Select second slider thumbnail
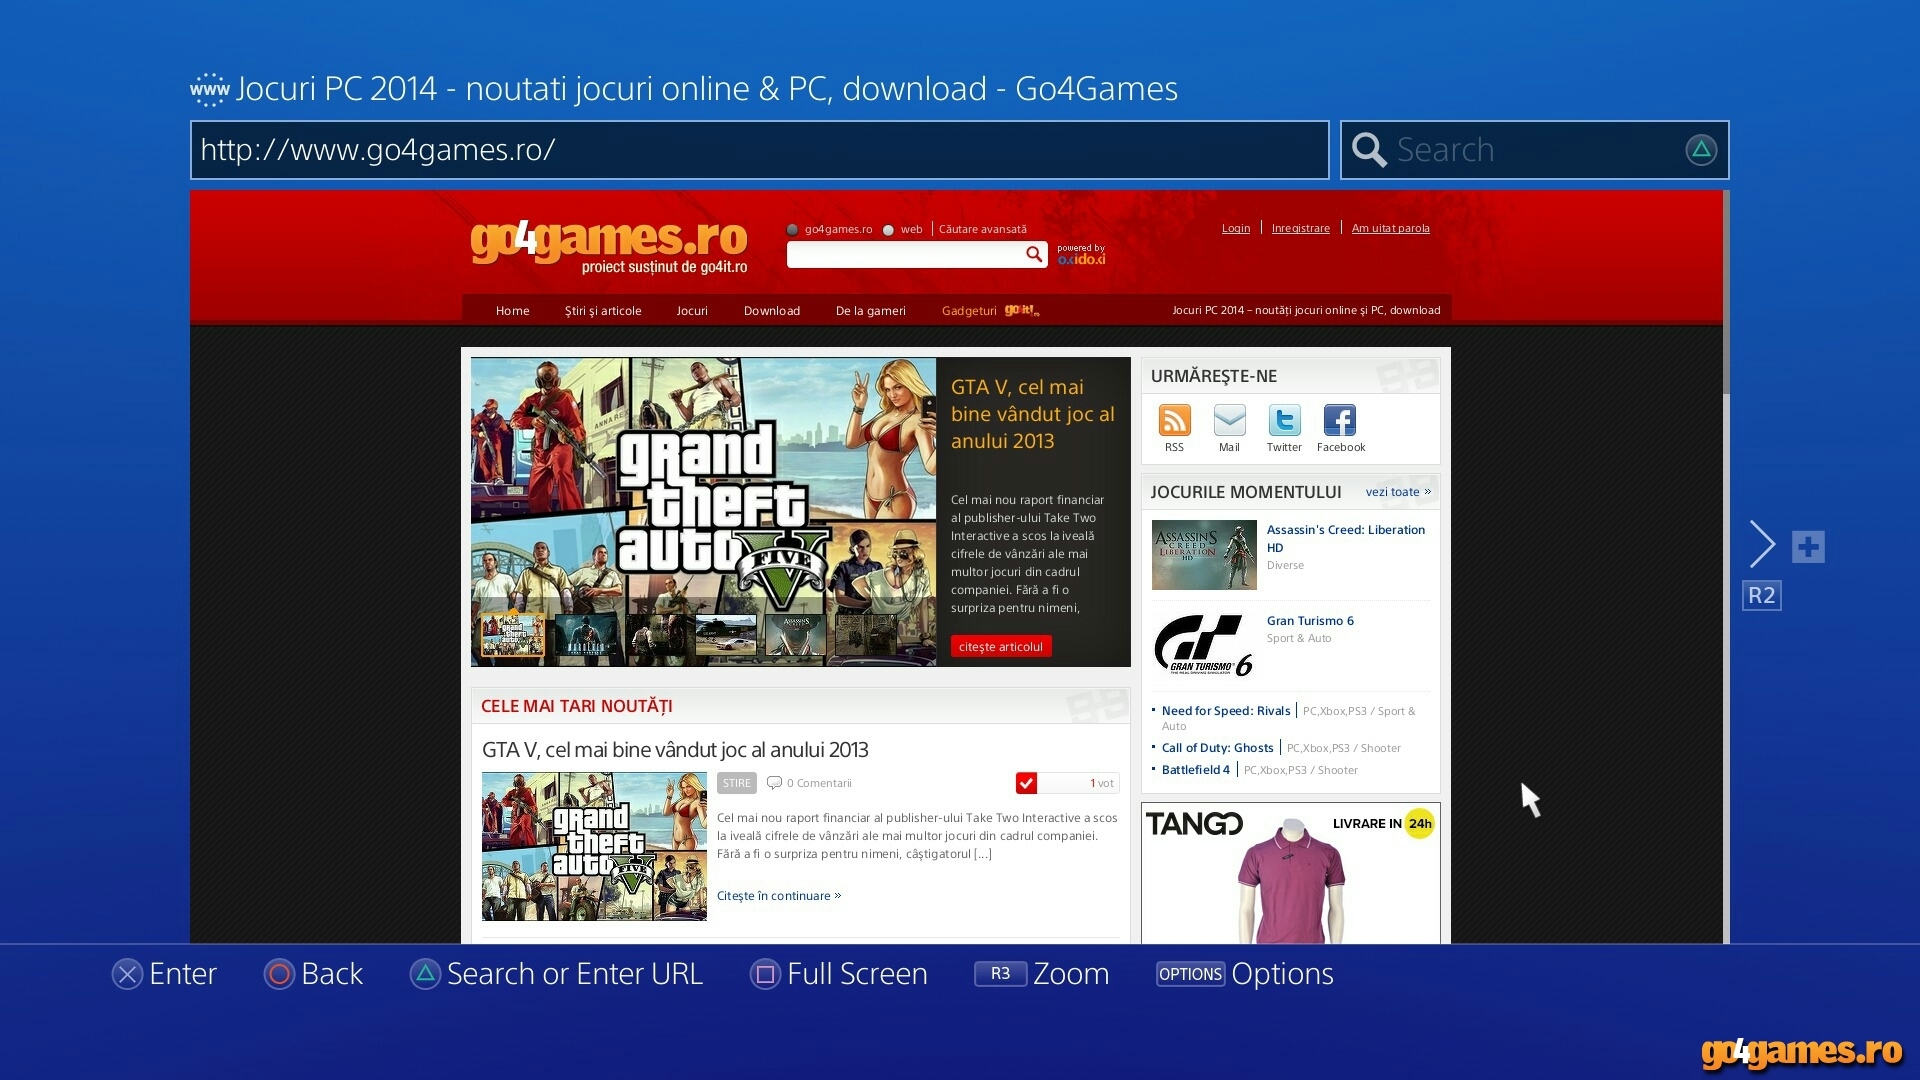The width and height of the screenshot is (1920, 1080). [x=588, y=636]
